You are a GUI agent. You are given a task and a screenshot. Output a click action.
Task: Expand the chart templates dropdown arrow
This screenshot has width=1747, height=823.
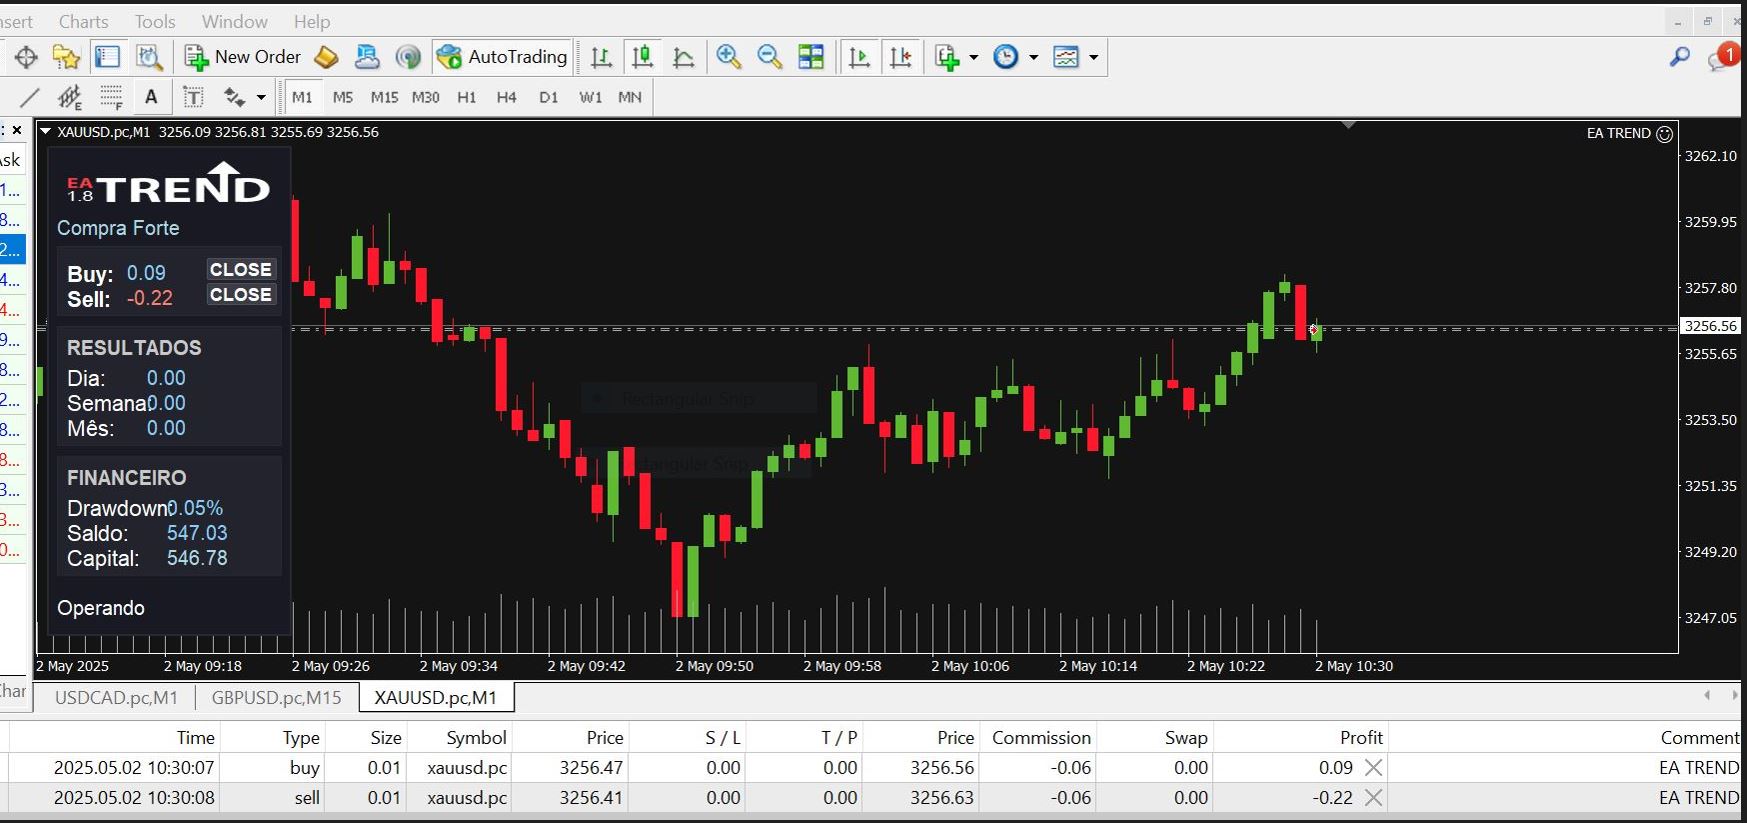1093,57
